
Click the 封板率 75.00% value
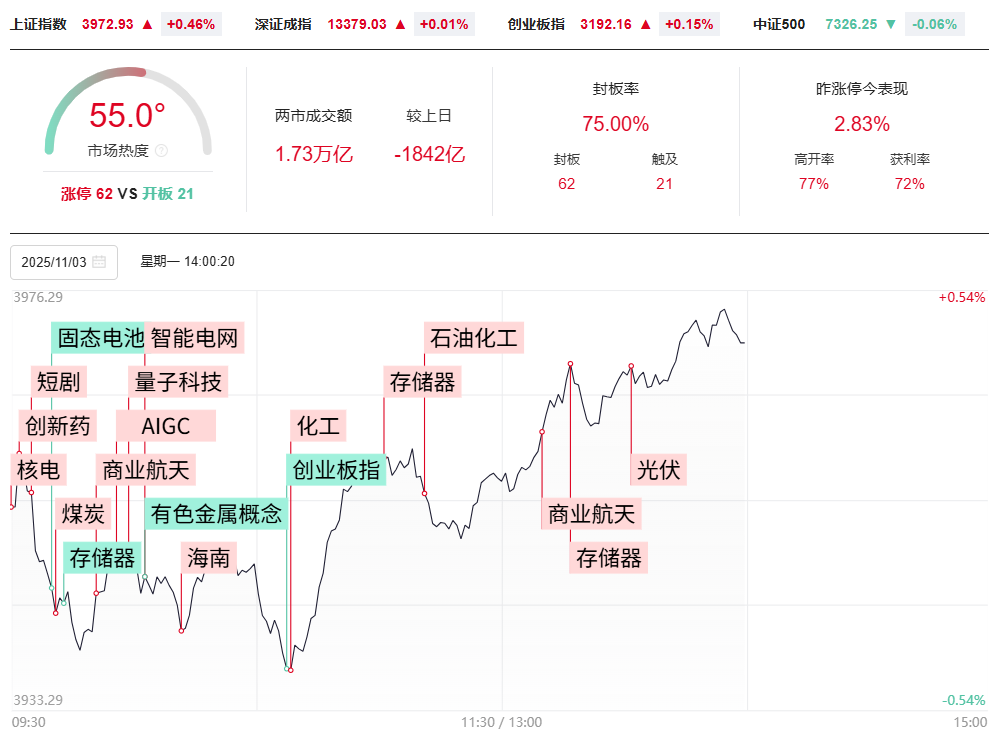click(615, 124)
